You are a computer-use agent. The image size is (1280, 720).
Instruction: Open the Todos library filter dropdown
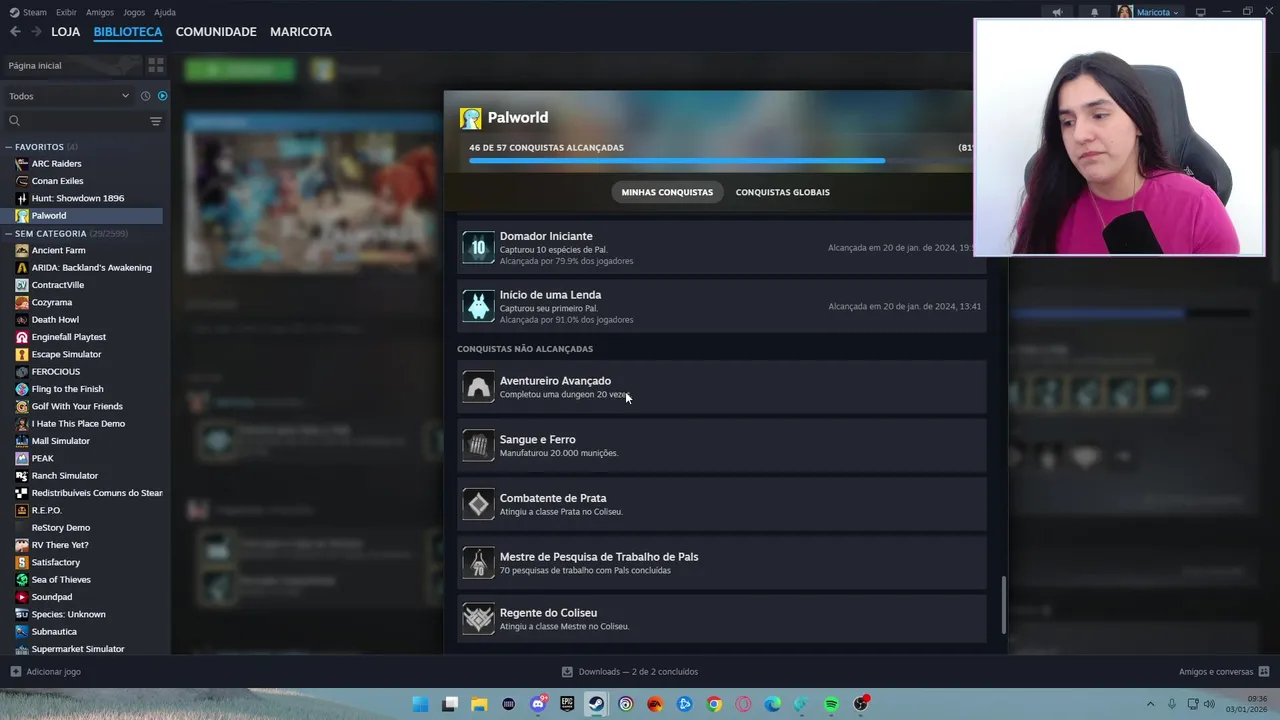[x=68, y=96]
